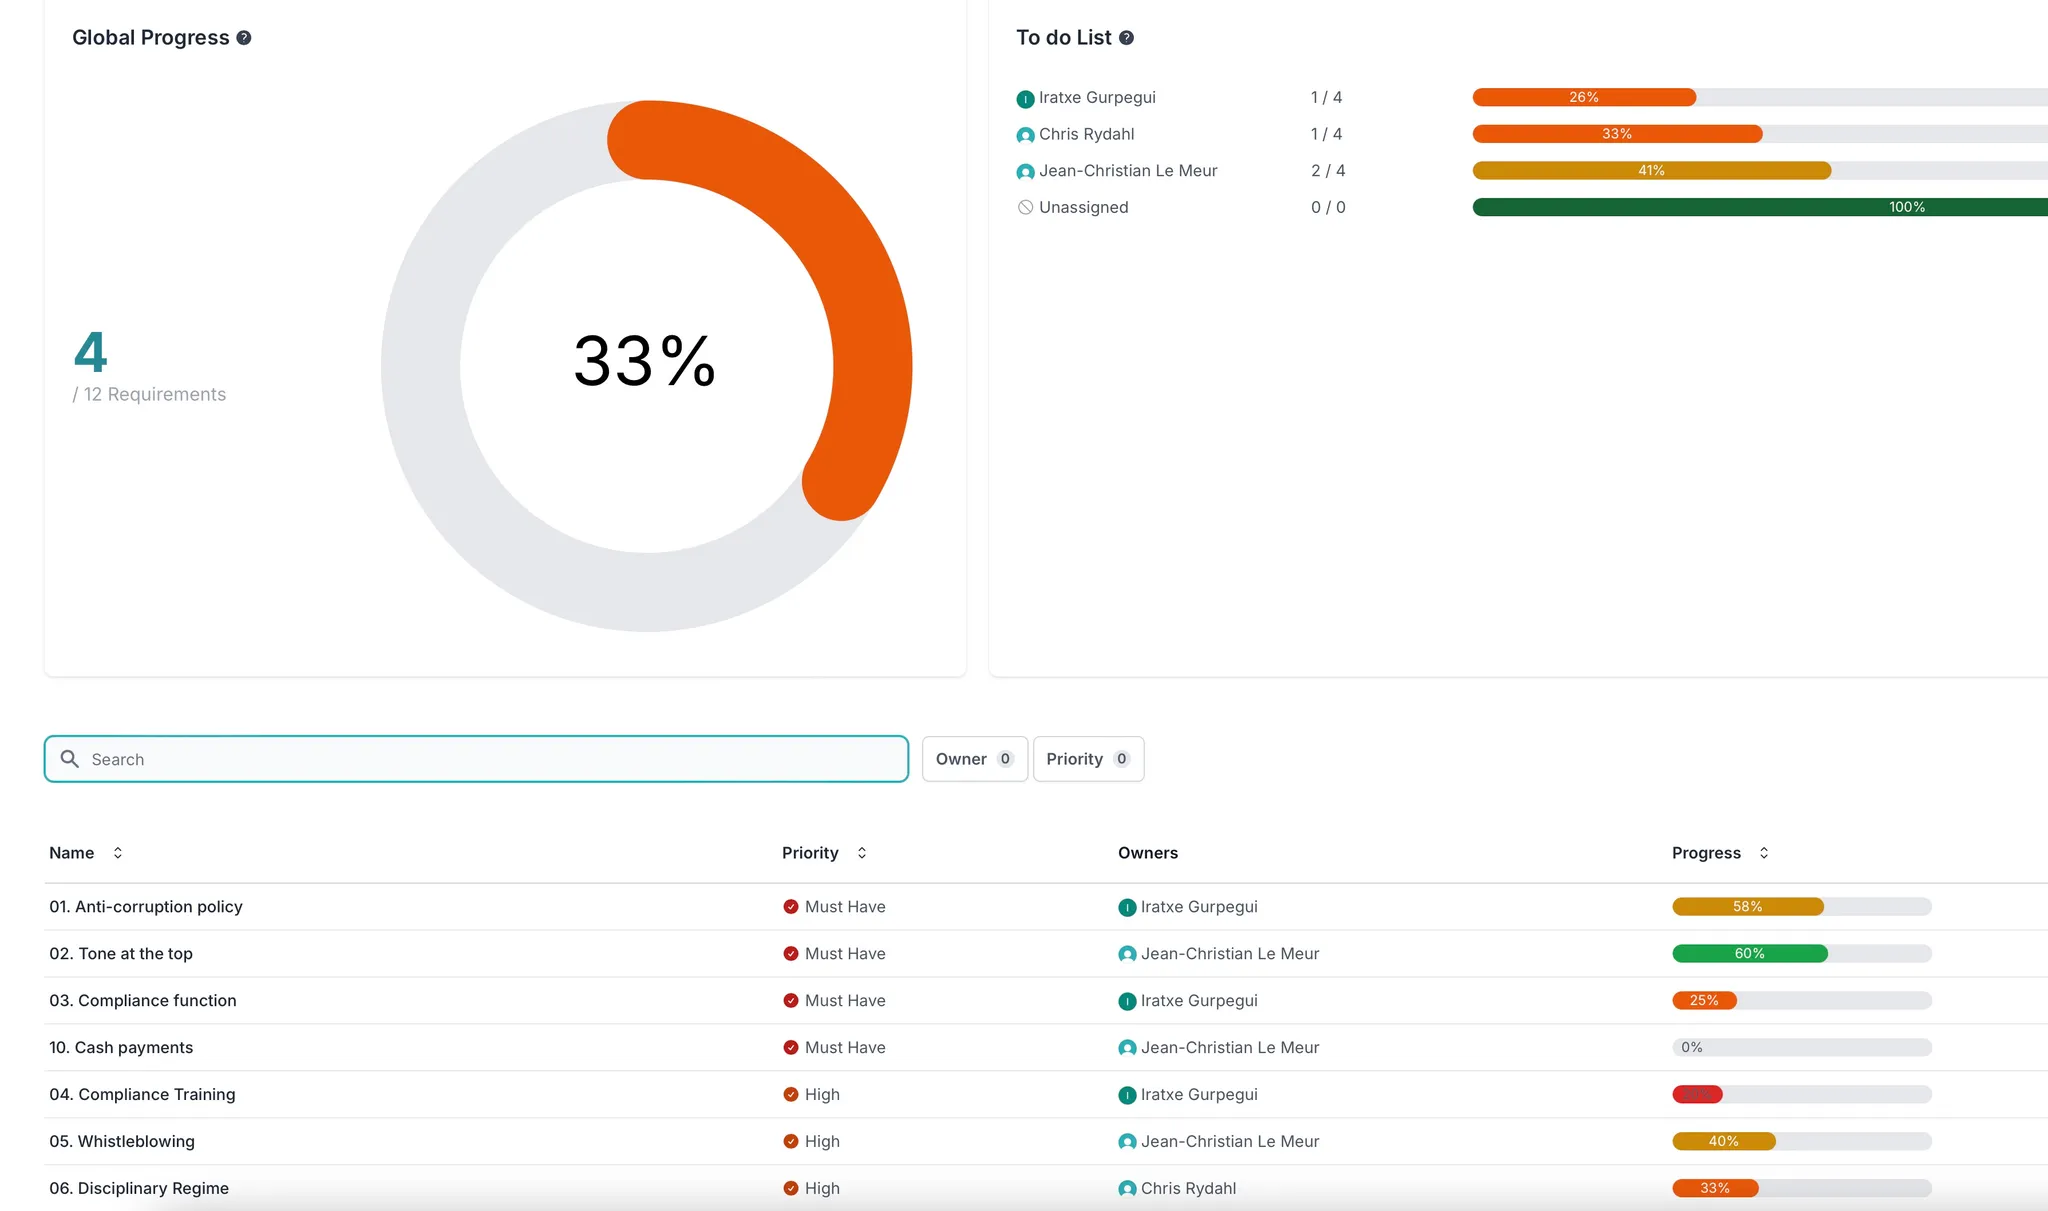Click owner avatar in Cash payments row

(1127, 1048)
